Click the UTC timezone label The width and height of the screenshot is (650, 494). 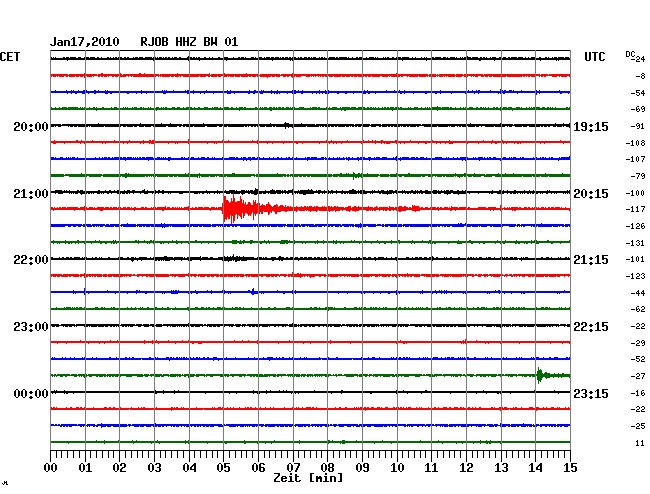(594, 57)
